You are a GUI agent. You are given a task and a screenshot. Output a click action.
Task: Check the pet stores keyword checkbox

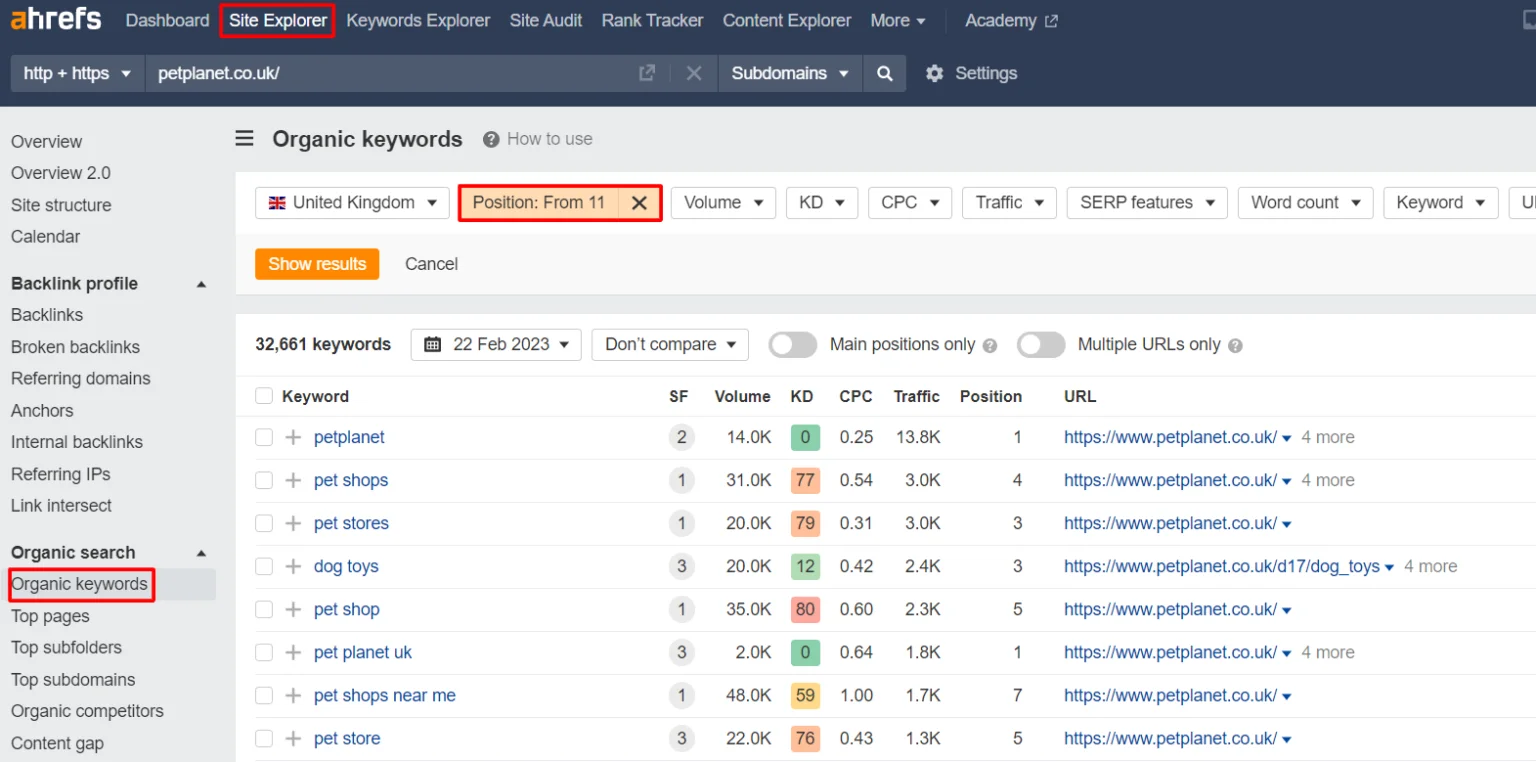pos(264,523)
